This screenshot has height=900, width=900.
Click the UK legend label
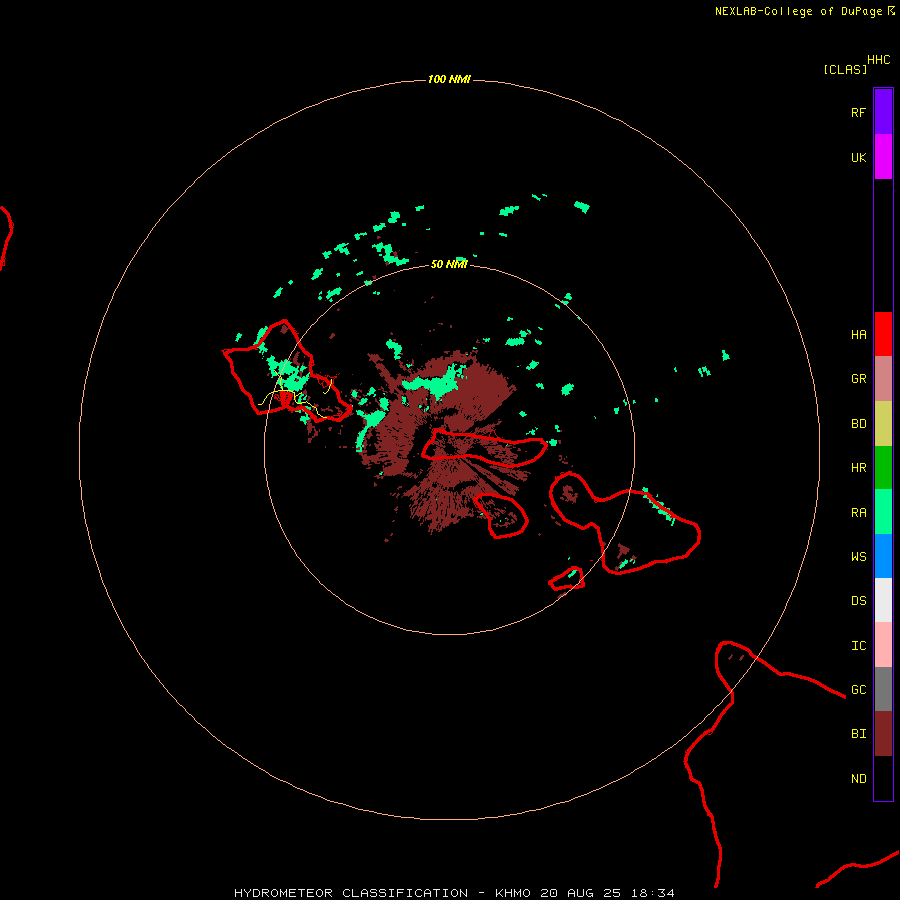tap(858, 157)
